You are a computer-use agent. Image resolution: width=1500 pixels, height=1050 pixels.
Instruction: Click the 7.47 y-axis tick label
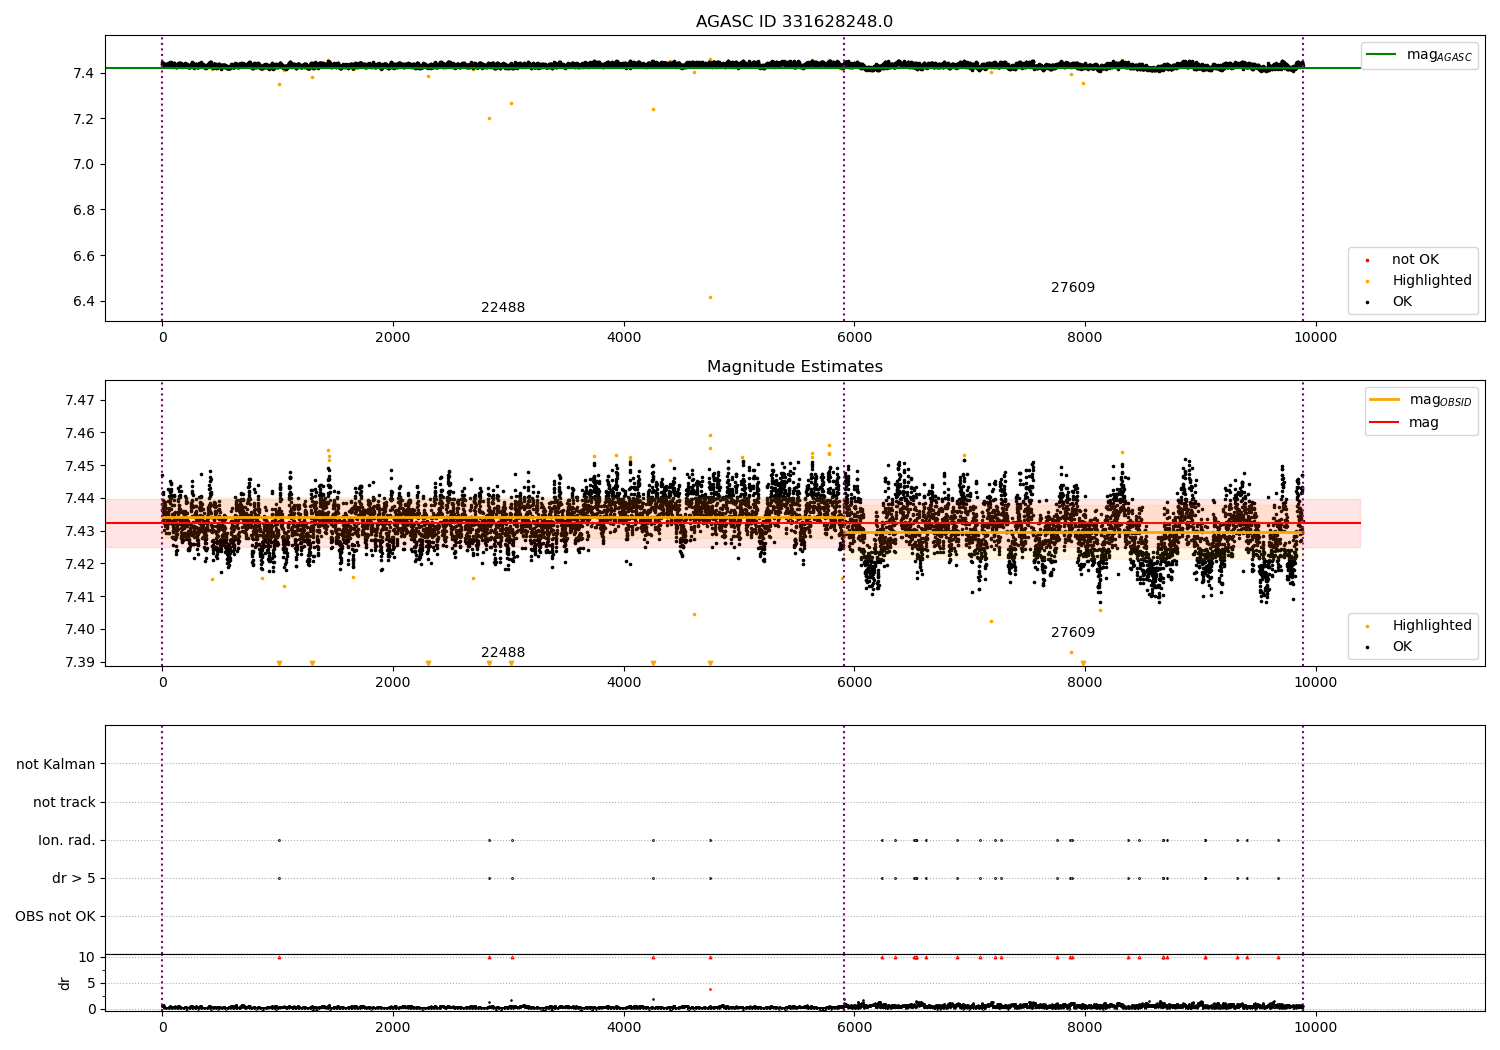79,401
